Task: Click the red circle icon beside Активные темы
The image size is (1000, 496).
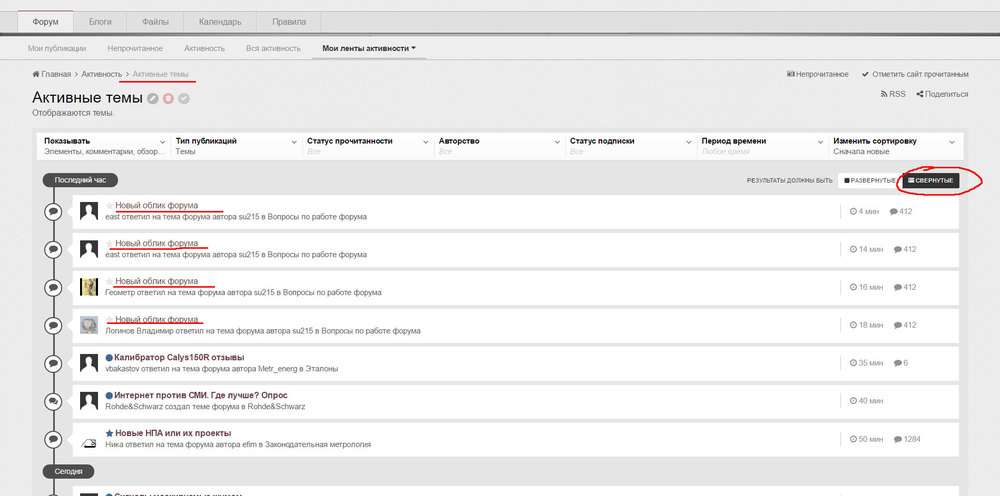Action: tap(168, 98)
